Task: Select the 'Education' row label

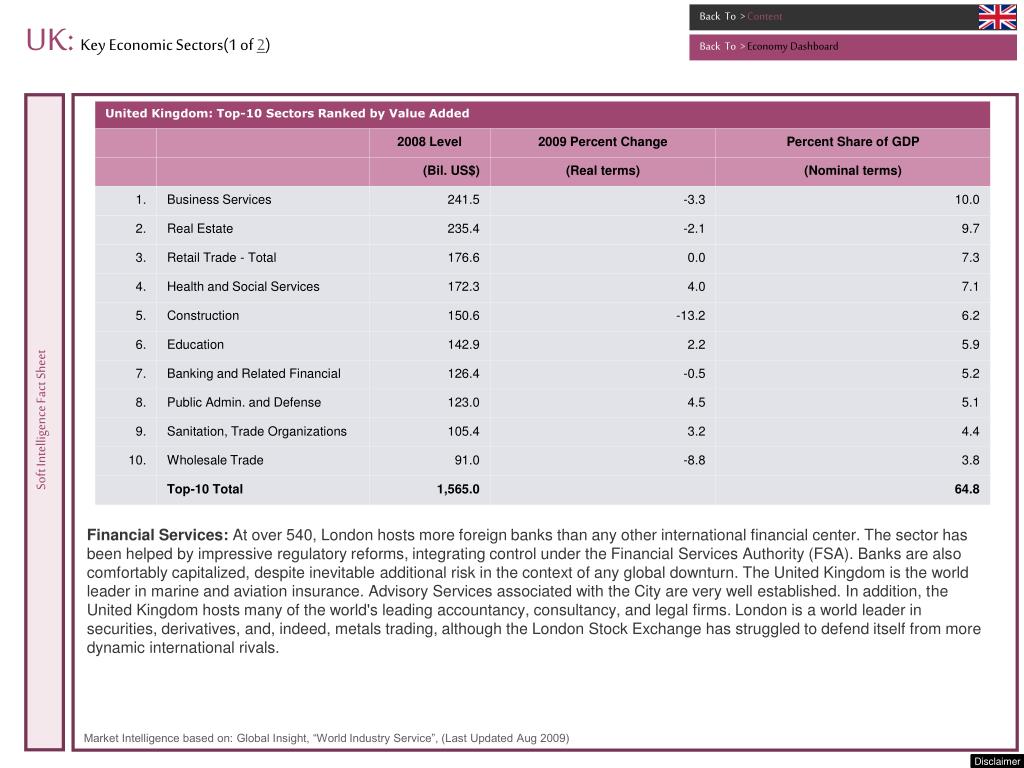Action: click(x=195, y=344)
